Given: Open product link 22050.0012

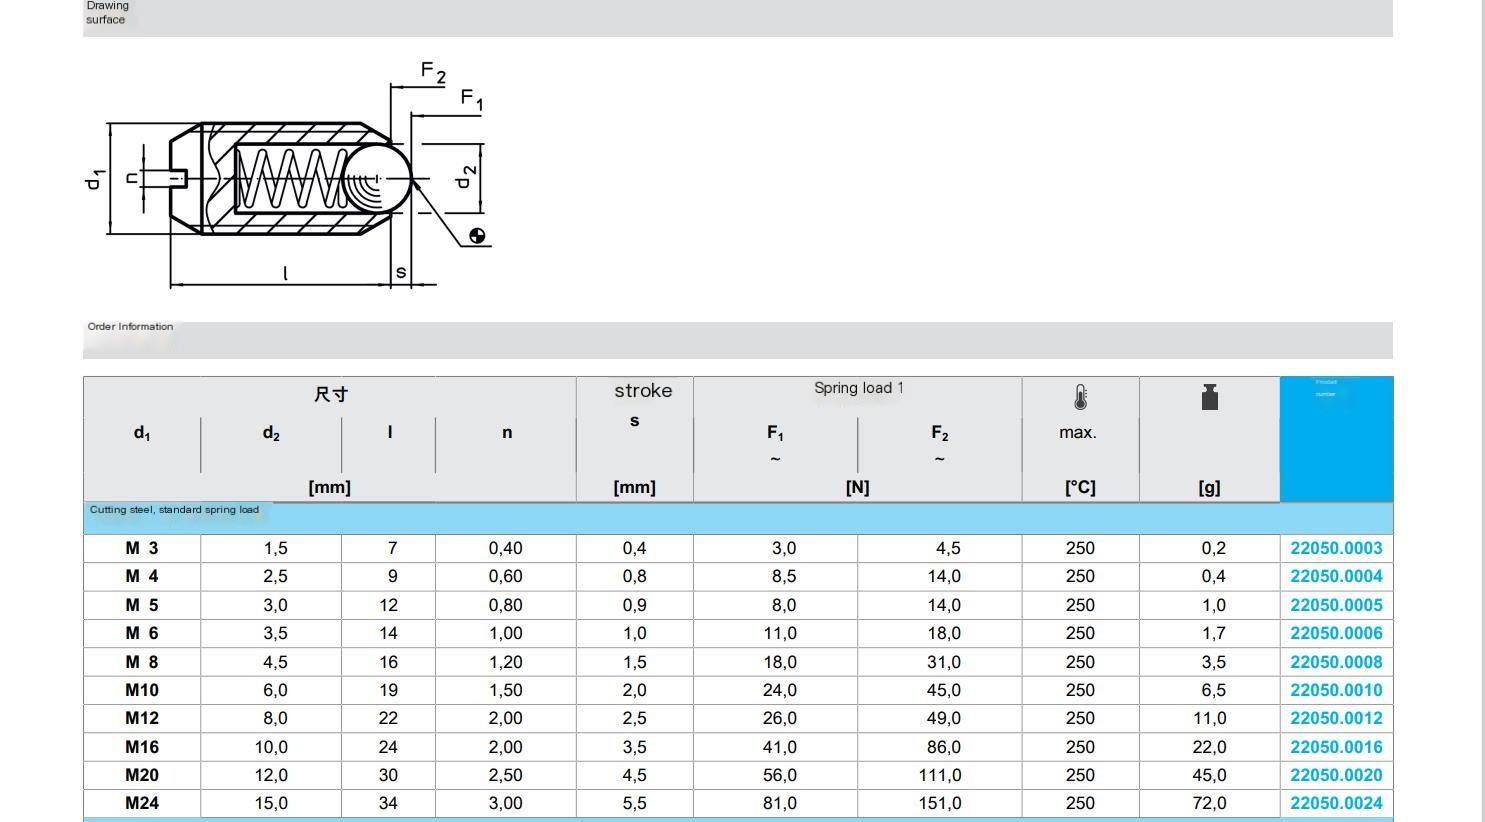Looking at the screenshot, I should (x=1336, y=718).
